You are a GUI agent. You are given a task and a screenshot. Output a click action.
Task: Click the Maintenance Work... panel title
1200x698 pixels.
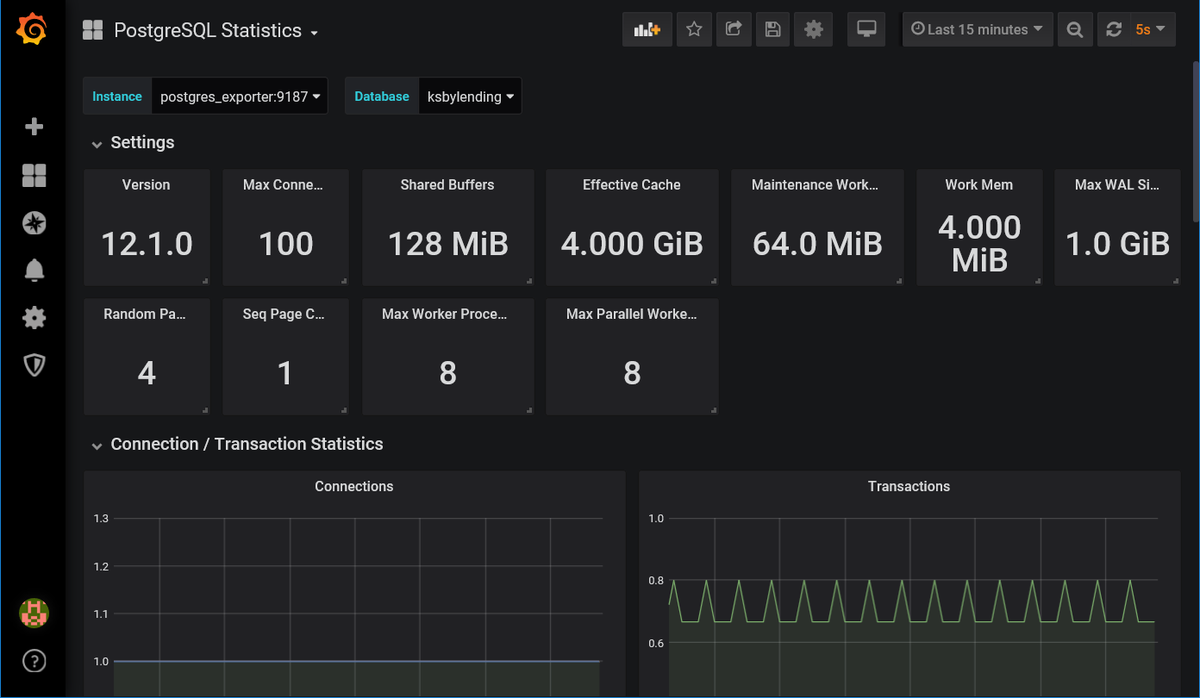click(x=815, y=185)
